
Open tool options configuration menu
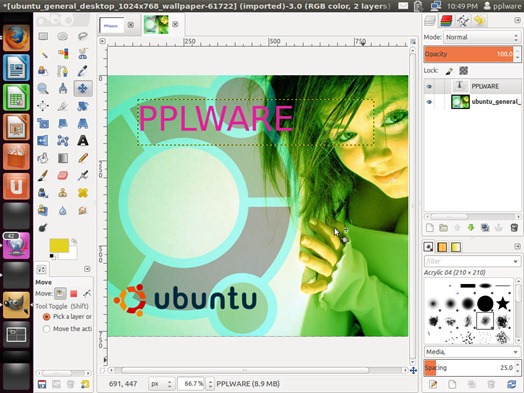click(x=87, y=269)
